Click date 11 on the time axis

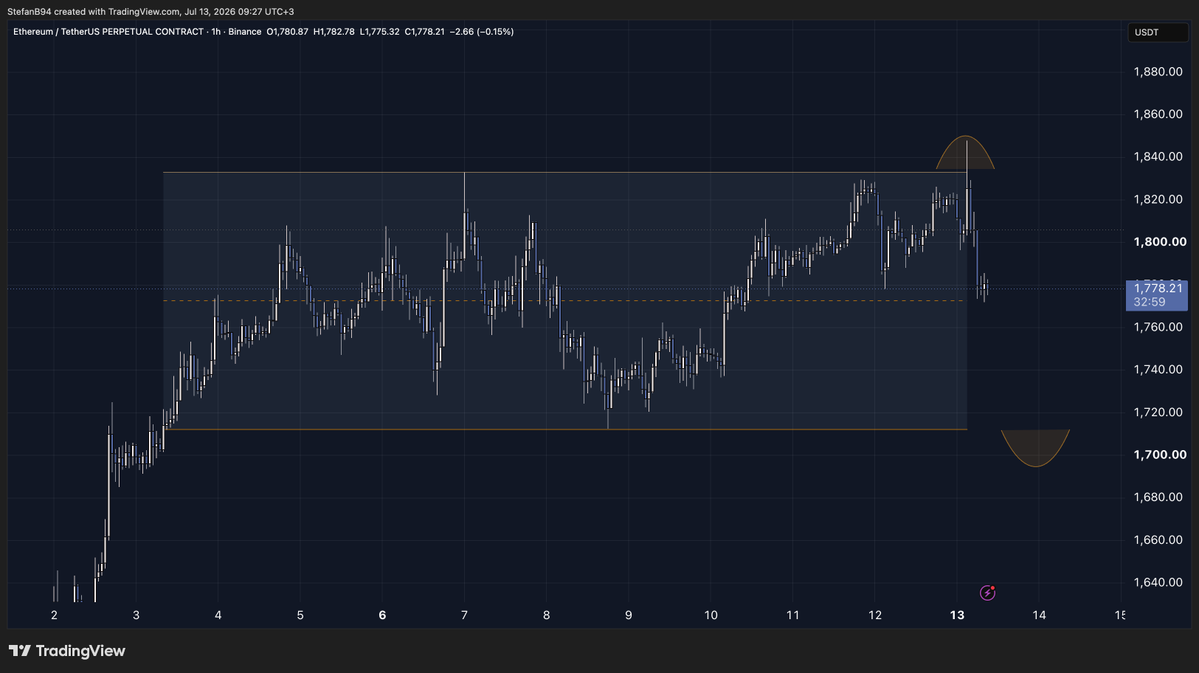(792, 615)
